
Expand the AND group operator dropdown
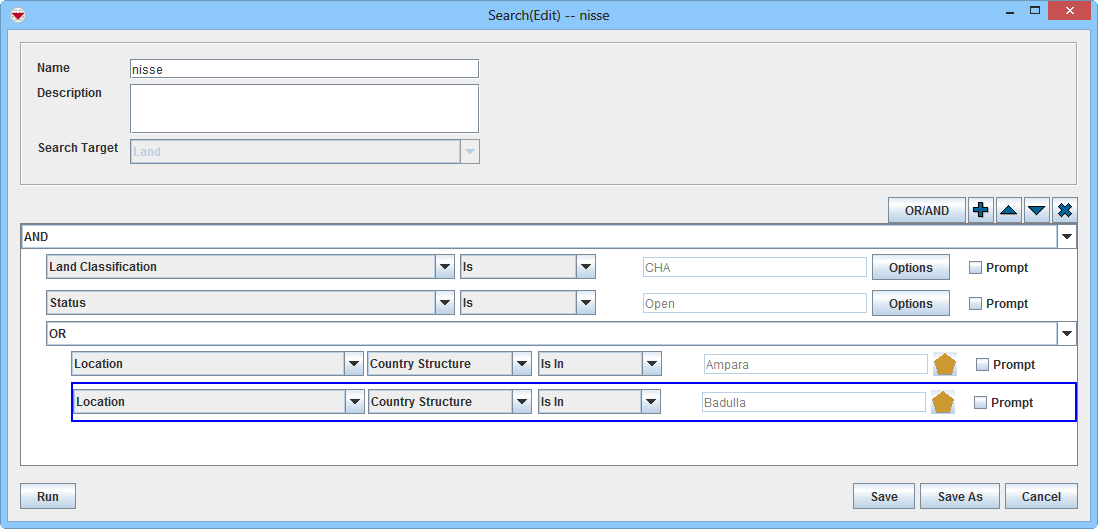(x=1067, y=237)
